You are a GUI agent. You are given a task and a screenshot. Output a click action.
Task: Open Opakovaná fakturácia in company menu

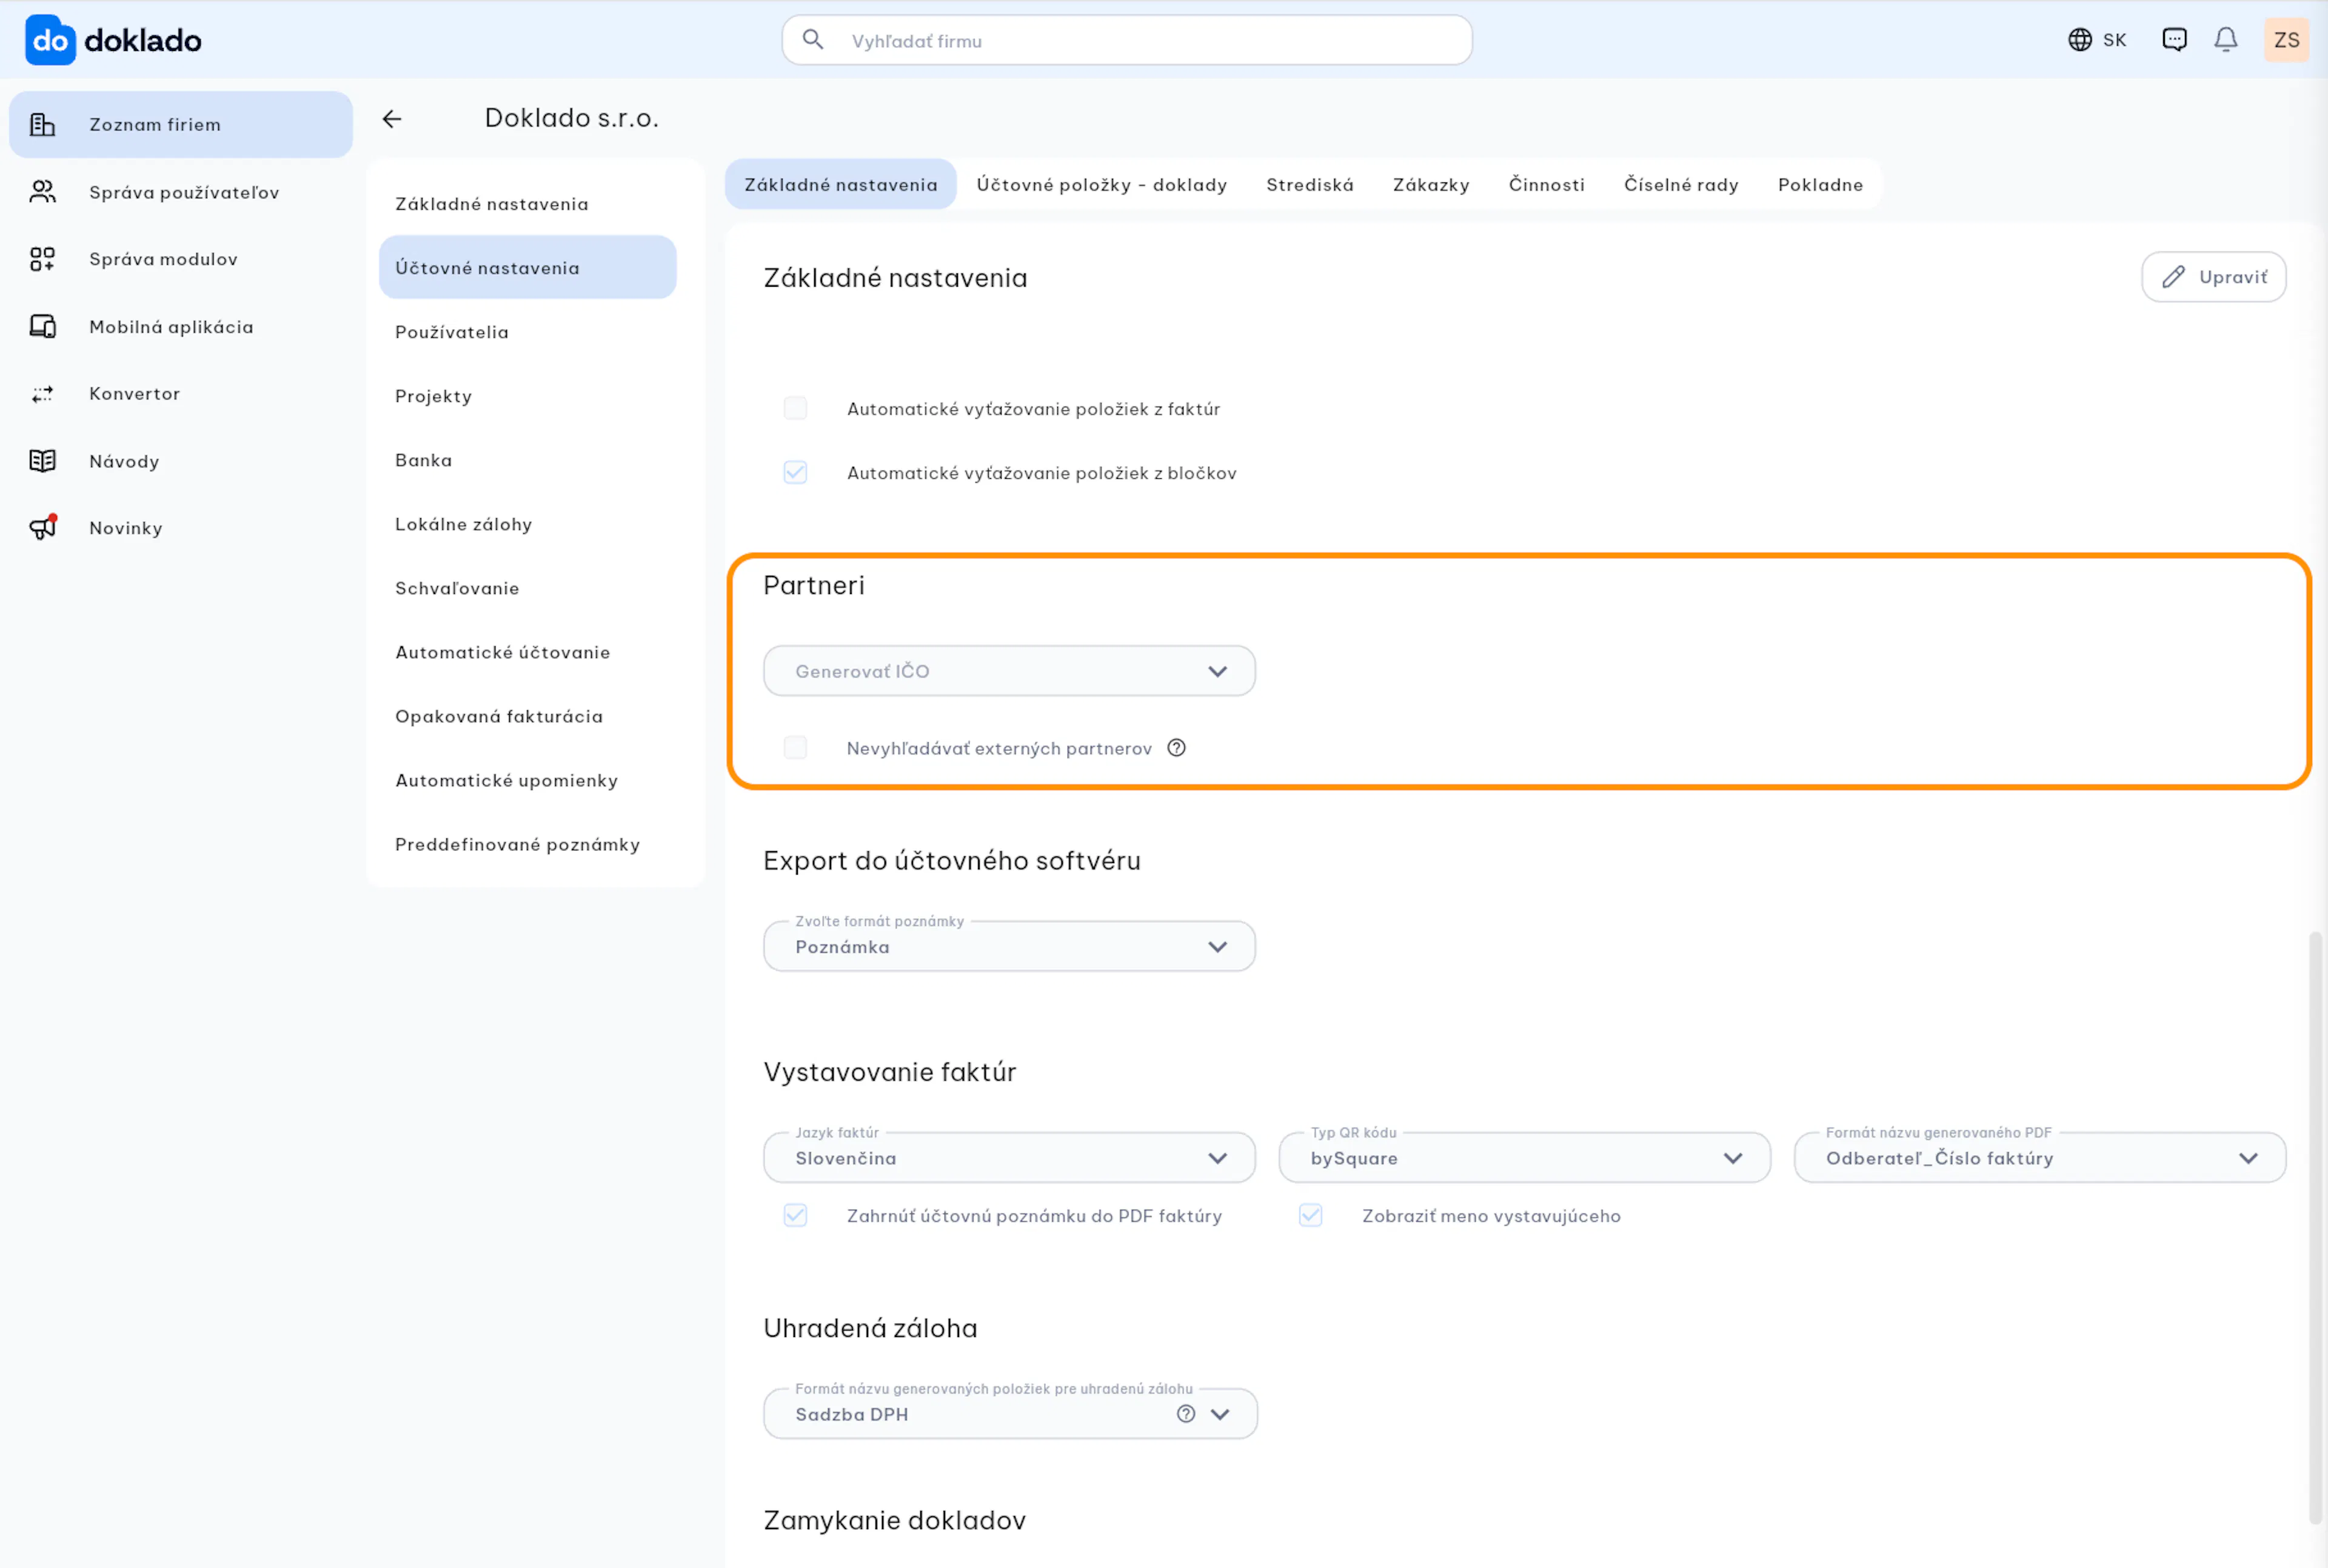coord(528,716)
